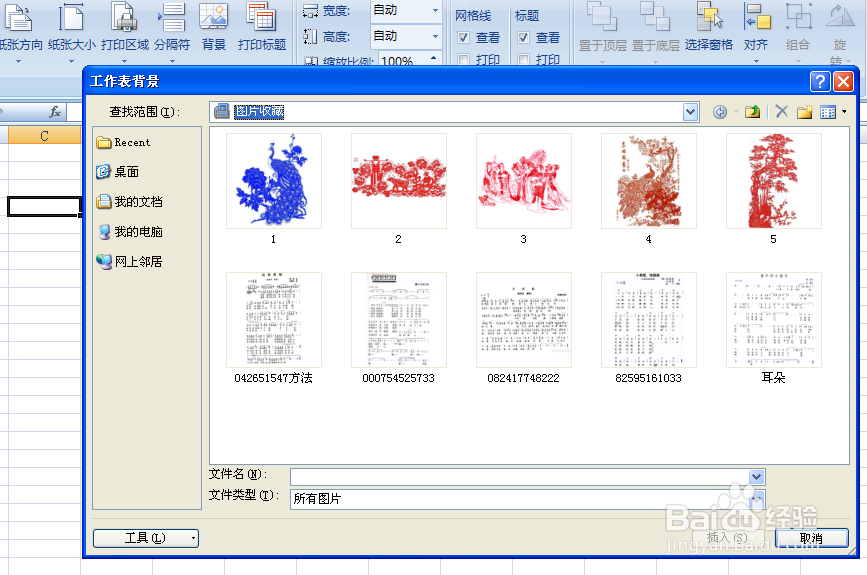Click the delete X icon in dialog toolbar
This screenshot has height=575, width=867.
(781, 112)
